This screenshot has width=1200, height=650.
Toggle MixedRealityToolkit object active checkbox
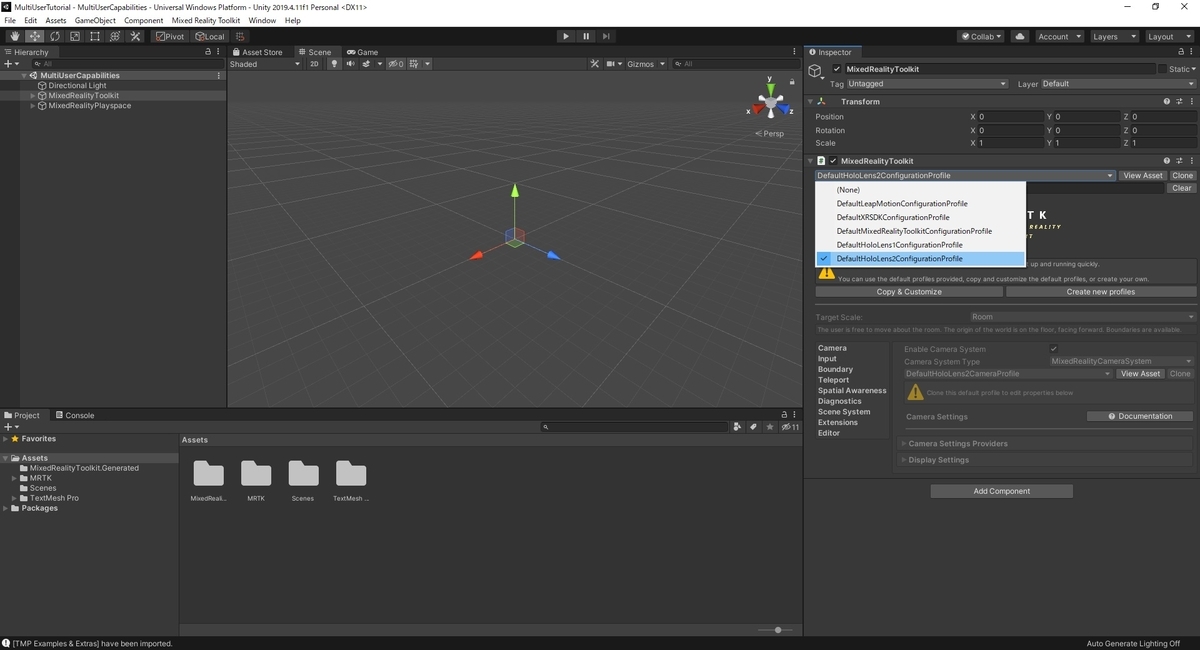pyautogui.click(x=837, y=69)
